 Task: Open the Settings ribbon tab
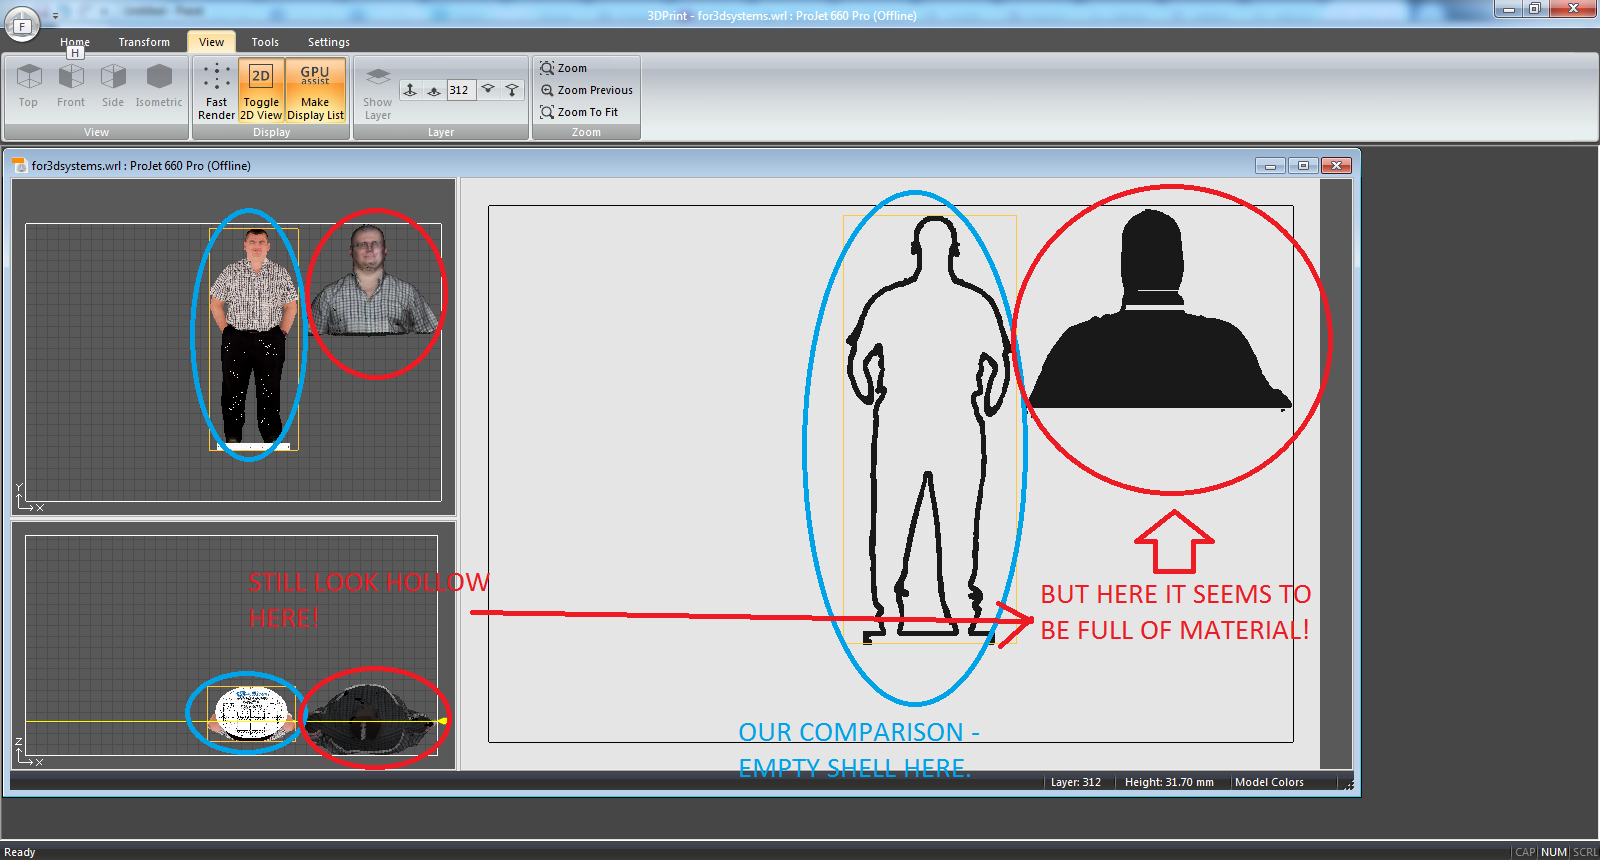point(329,42)
